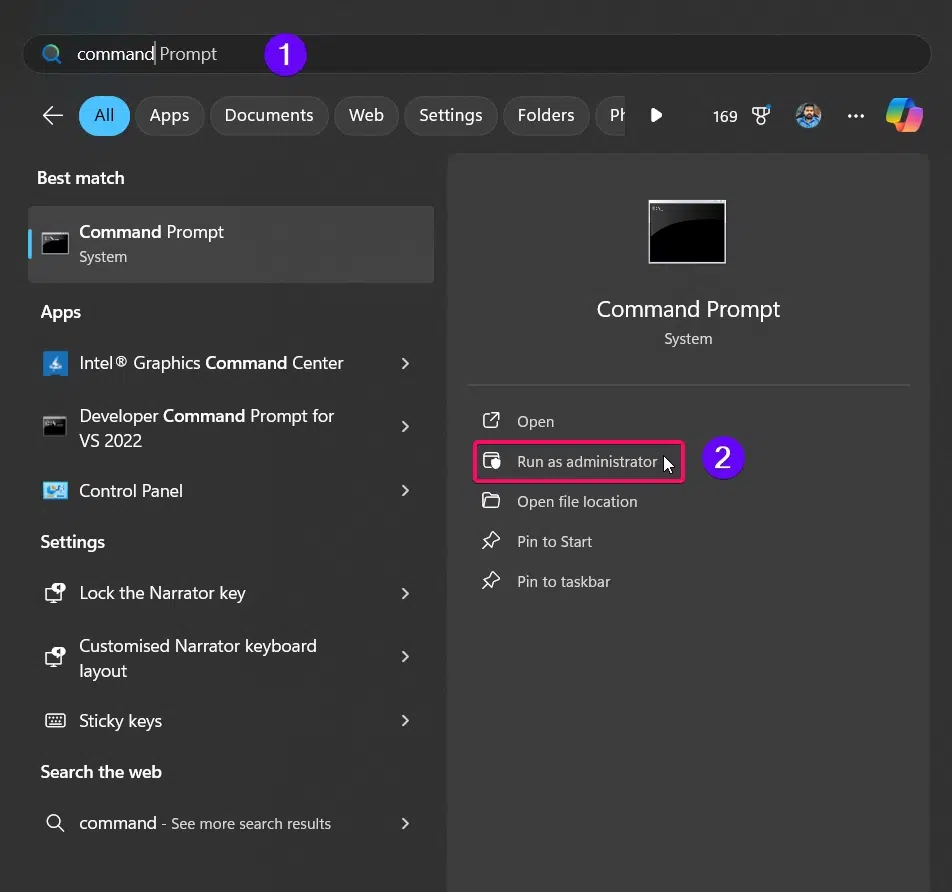
Task: Expand the Lock the Narrator key chevron
Action: pos(406,593)
